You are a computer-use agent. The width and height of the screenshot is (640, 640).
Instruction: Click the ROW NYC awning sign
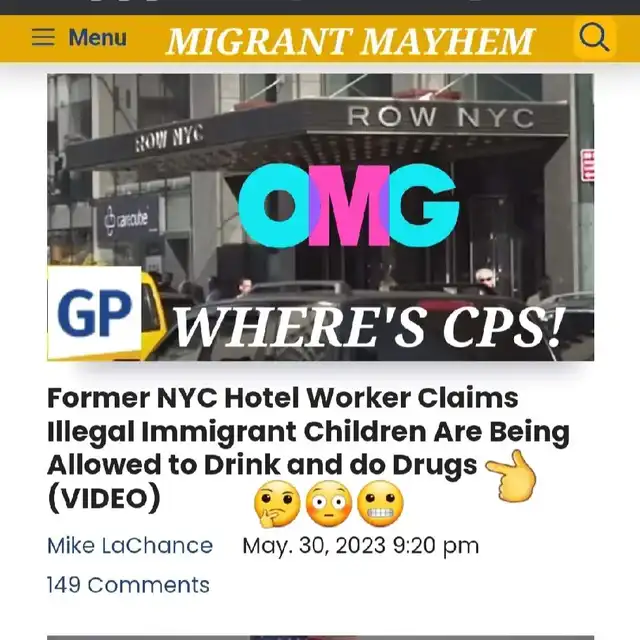(441, 117)
